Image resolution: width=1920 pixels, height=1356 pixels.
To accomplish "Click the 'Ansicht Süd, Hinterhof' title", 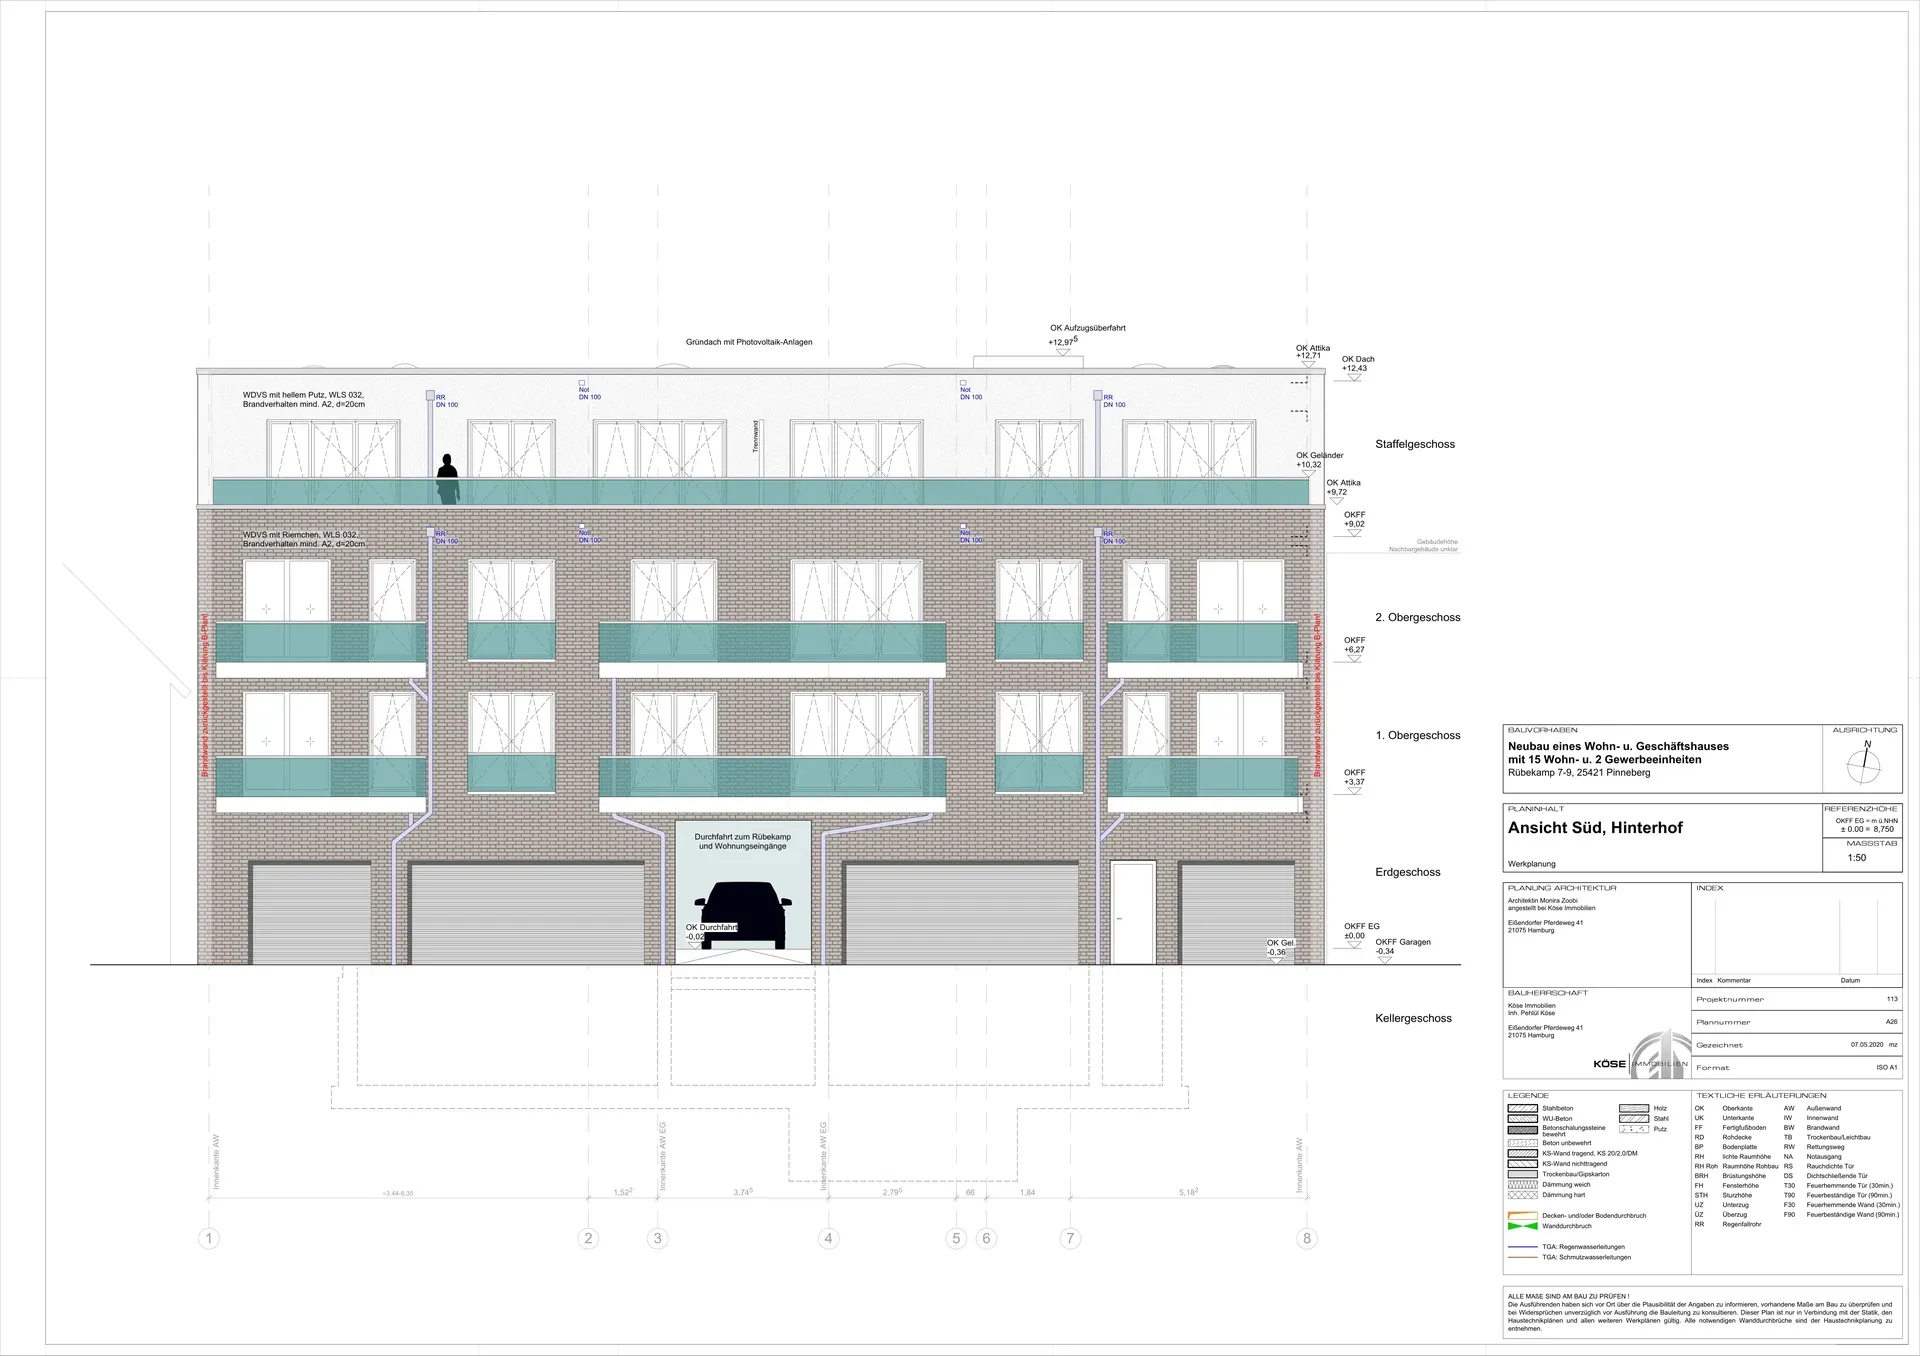I will click(x=1595, y=828).
